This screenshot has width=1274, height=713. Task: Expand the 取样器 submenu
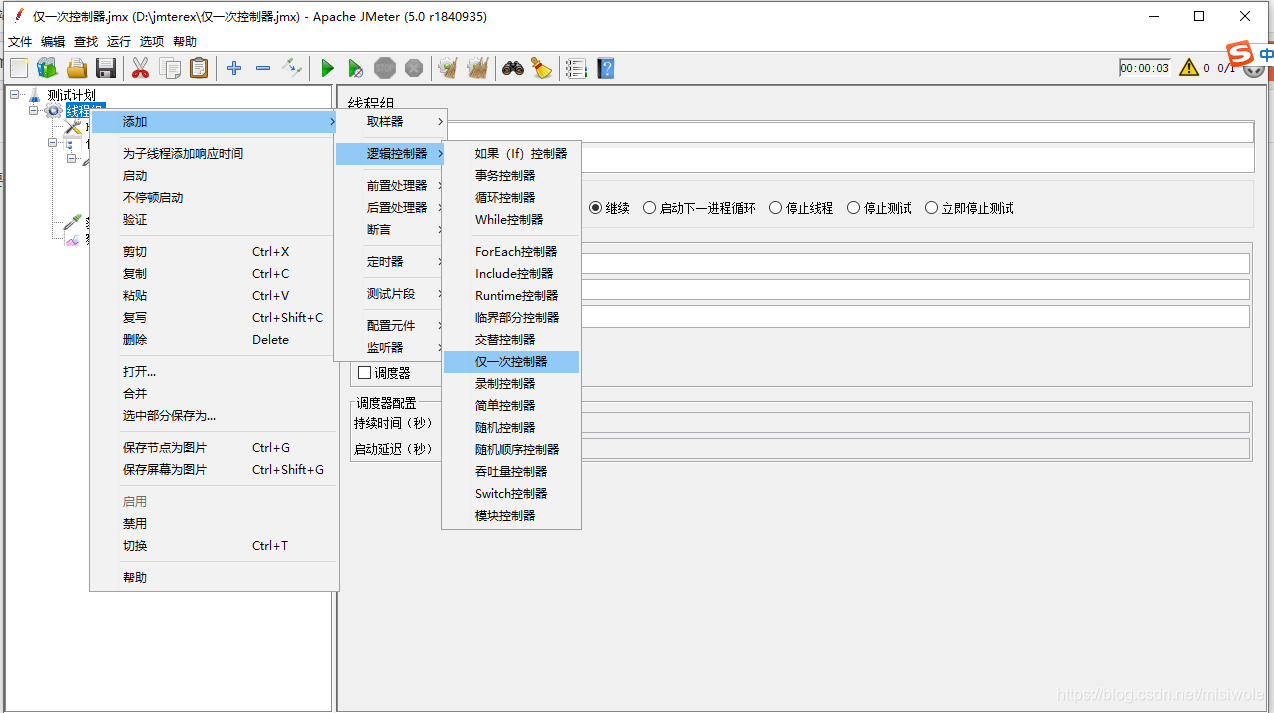click(390, 121)
